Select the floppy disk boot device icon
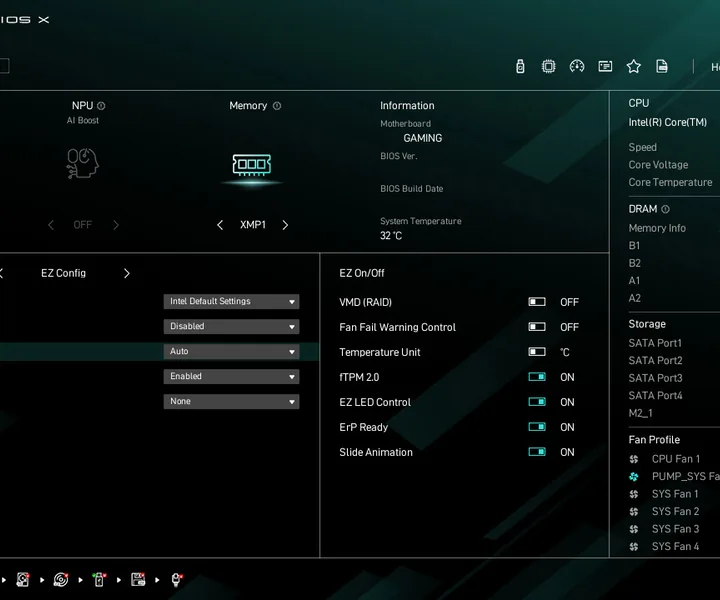 click(x=138, y=580)
